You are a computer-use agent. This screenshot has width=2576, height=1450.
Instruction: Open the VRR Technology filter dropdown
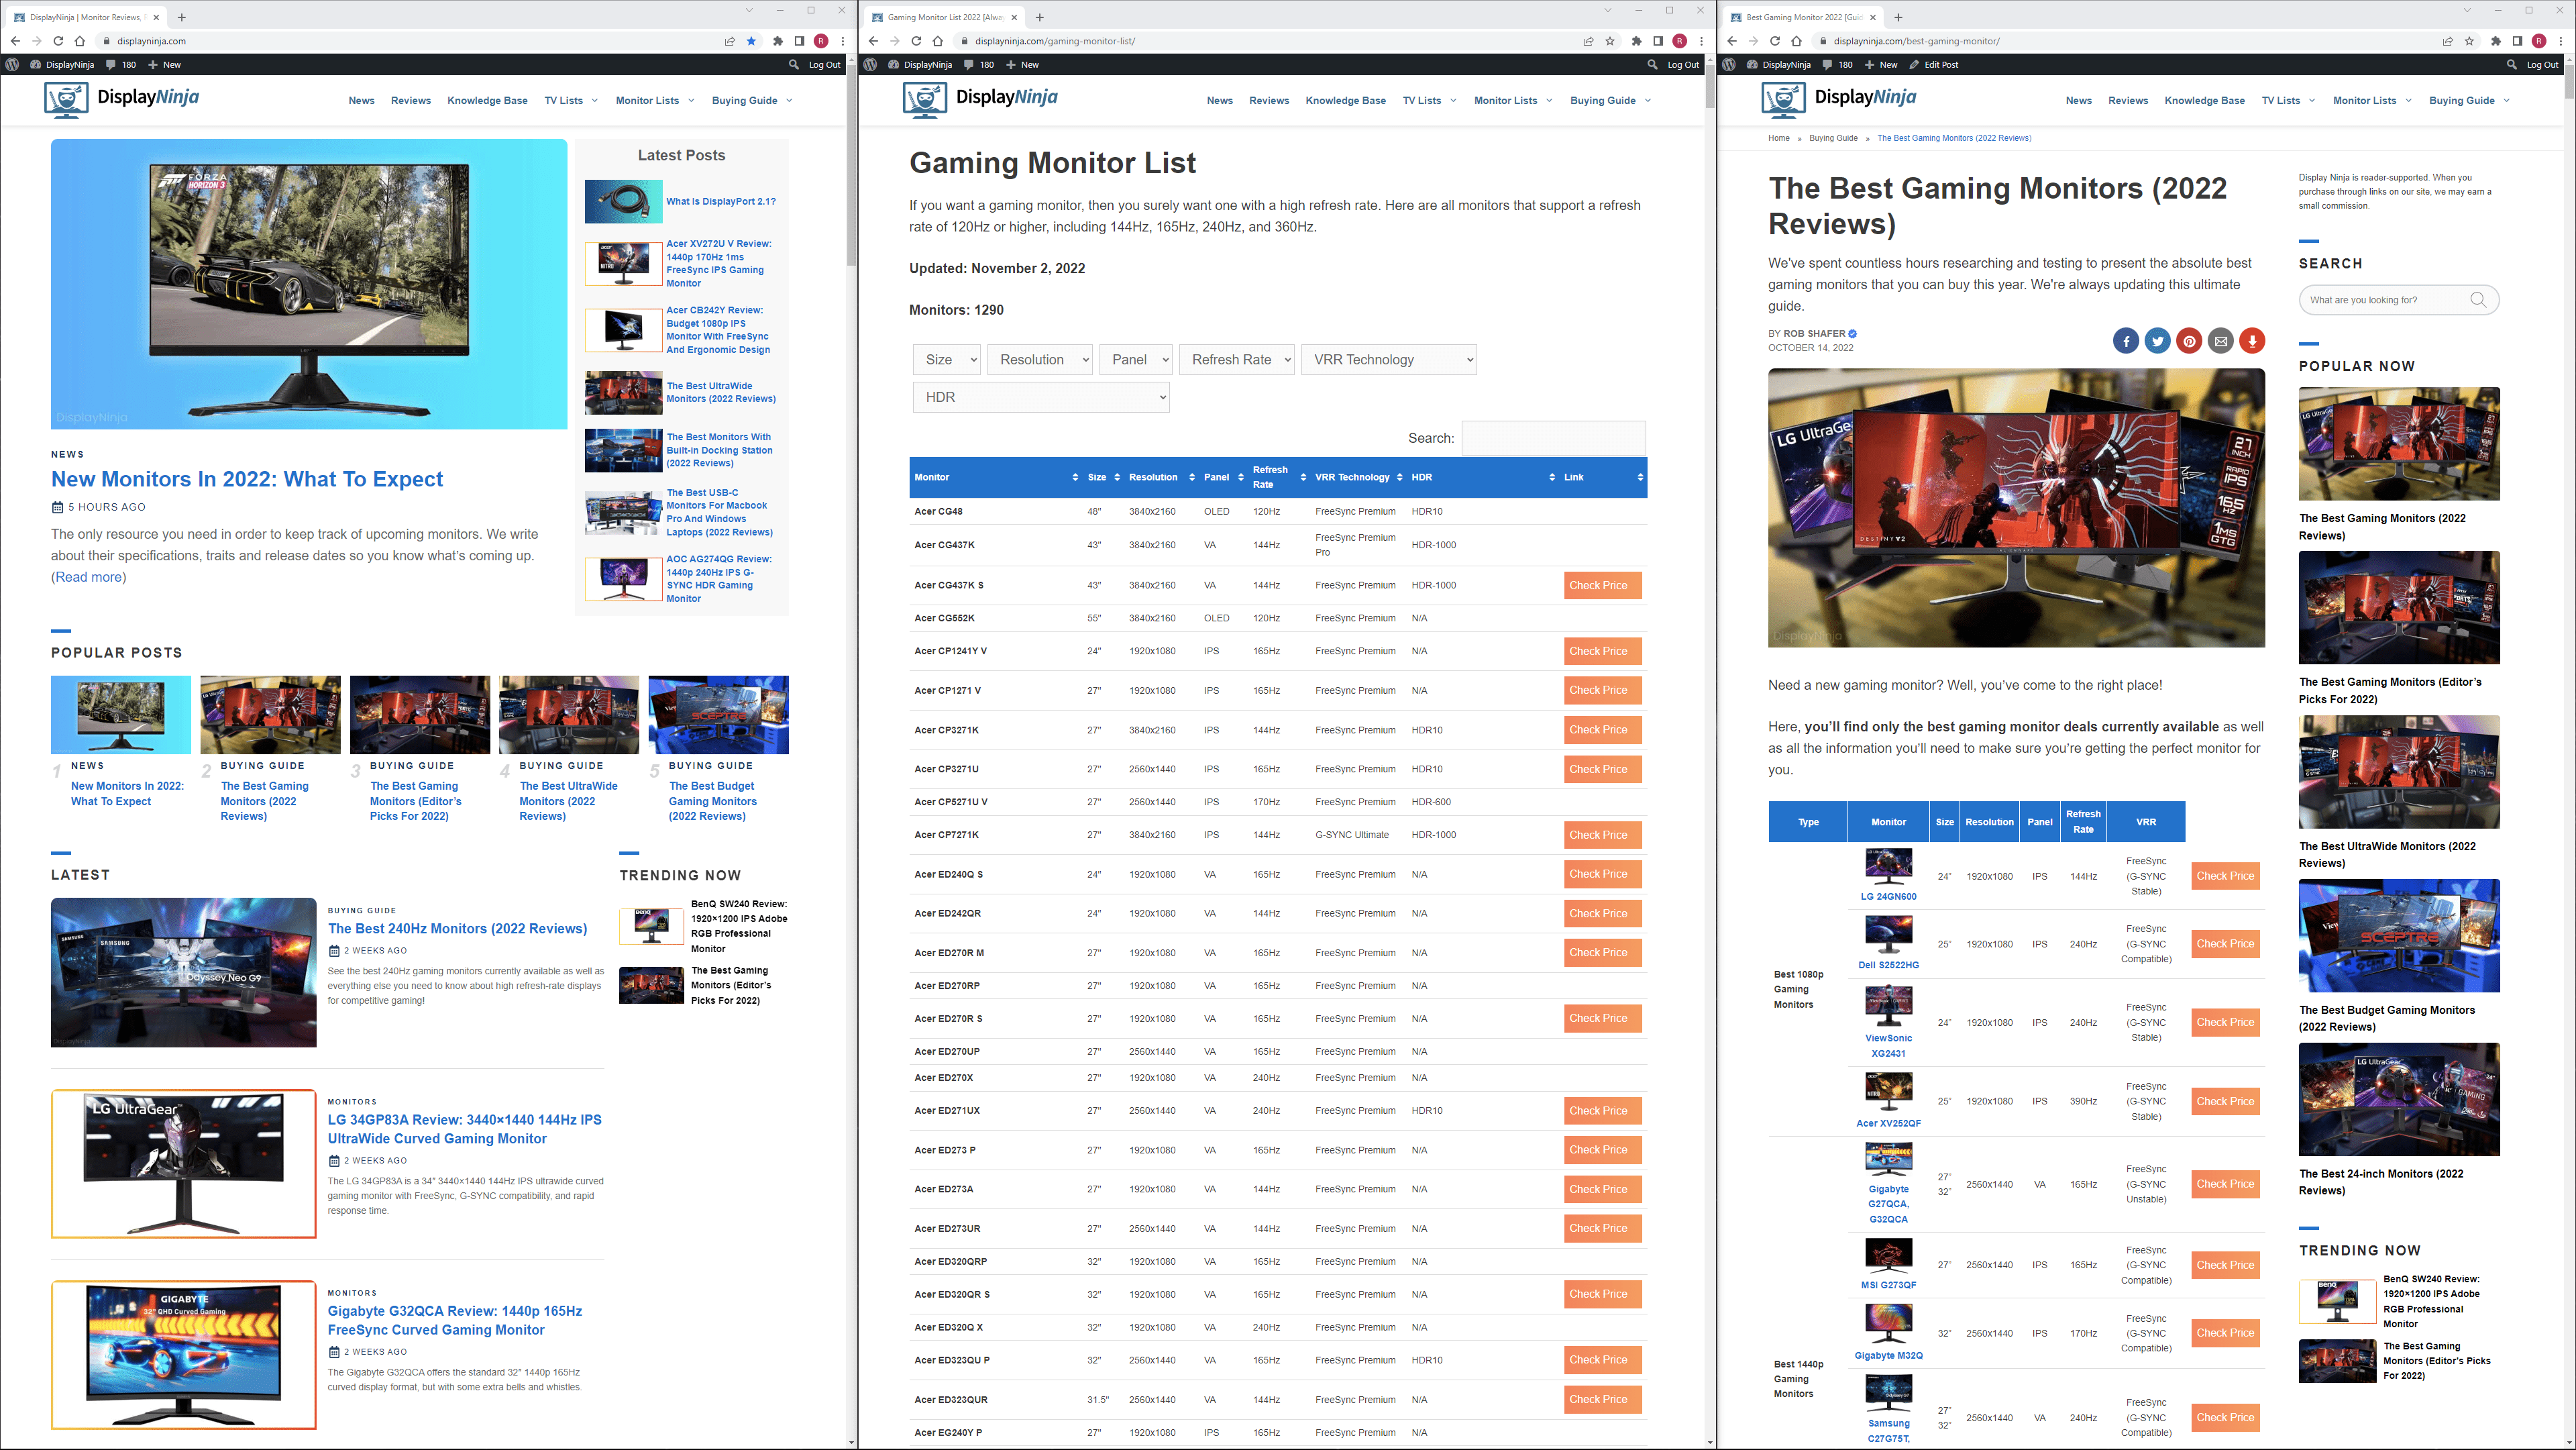coord(1388,360)
